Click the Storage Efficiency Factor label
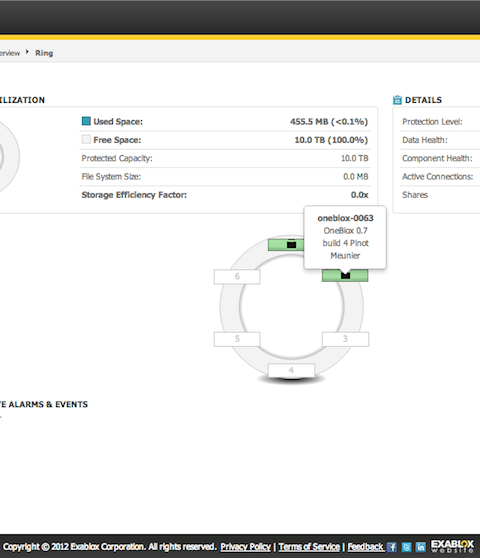 coord(134,195)
